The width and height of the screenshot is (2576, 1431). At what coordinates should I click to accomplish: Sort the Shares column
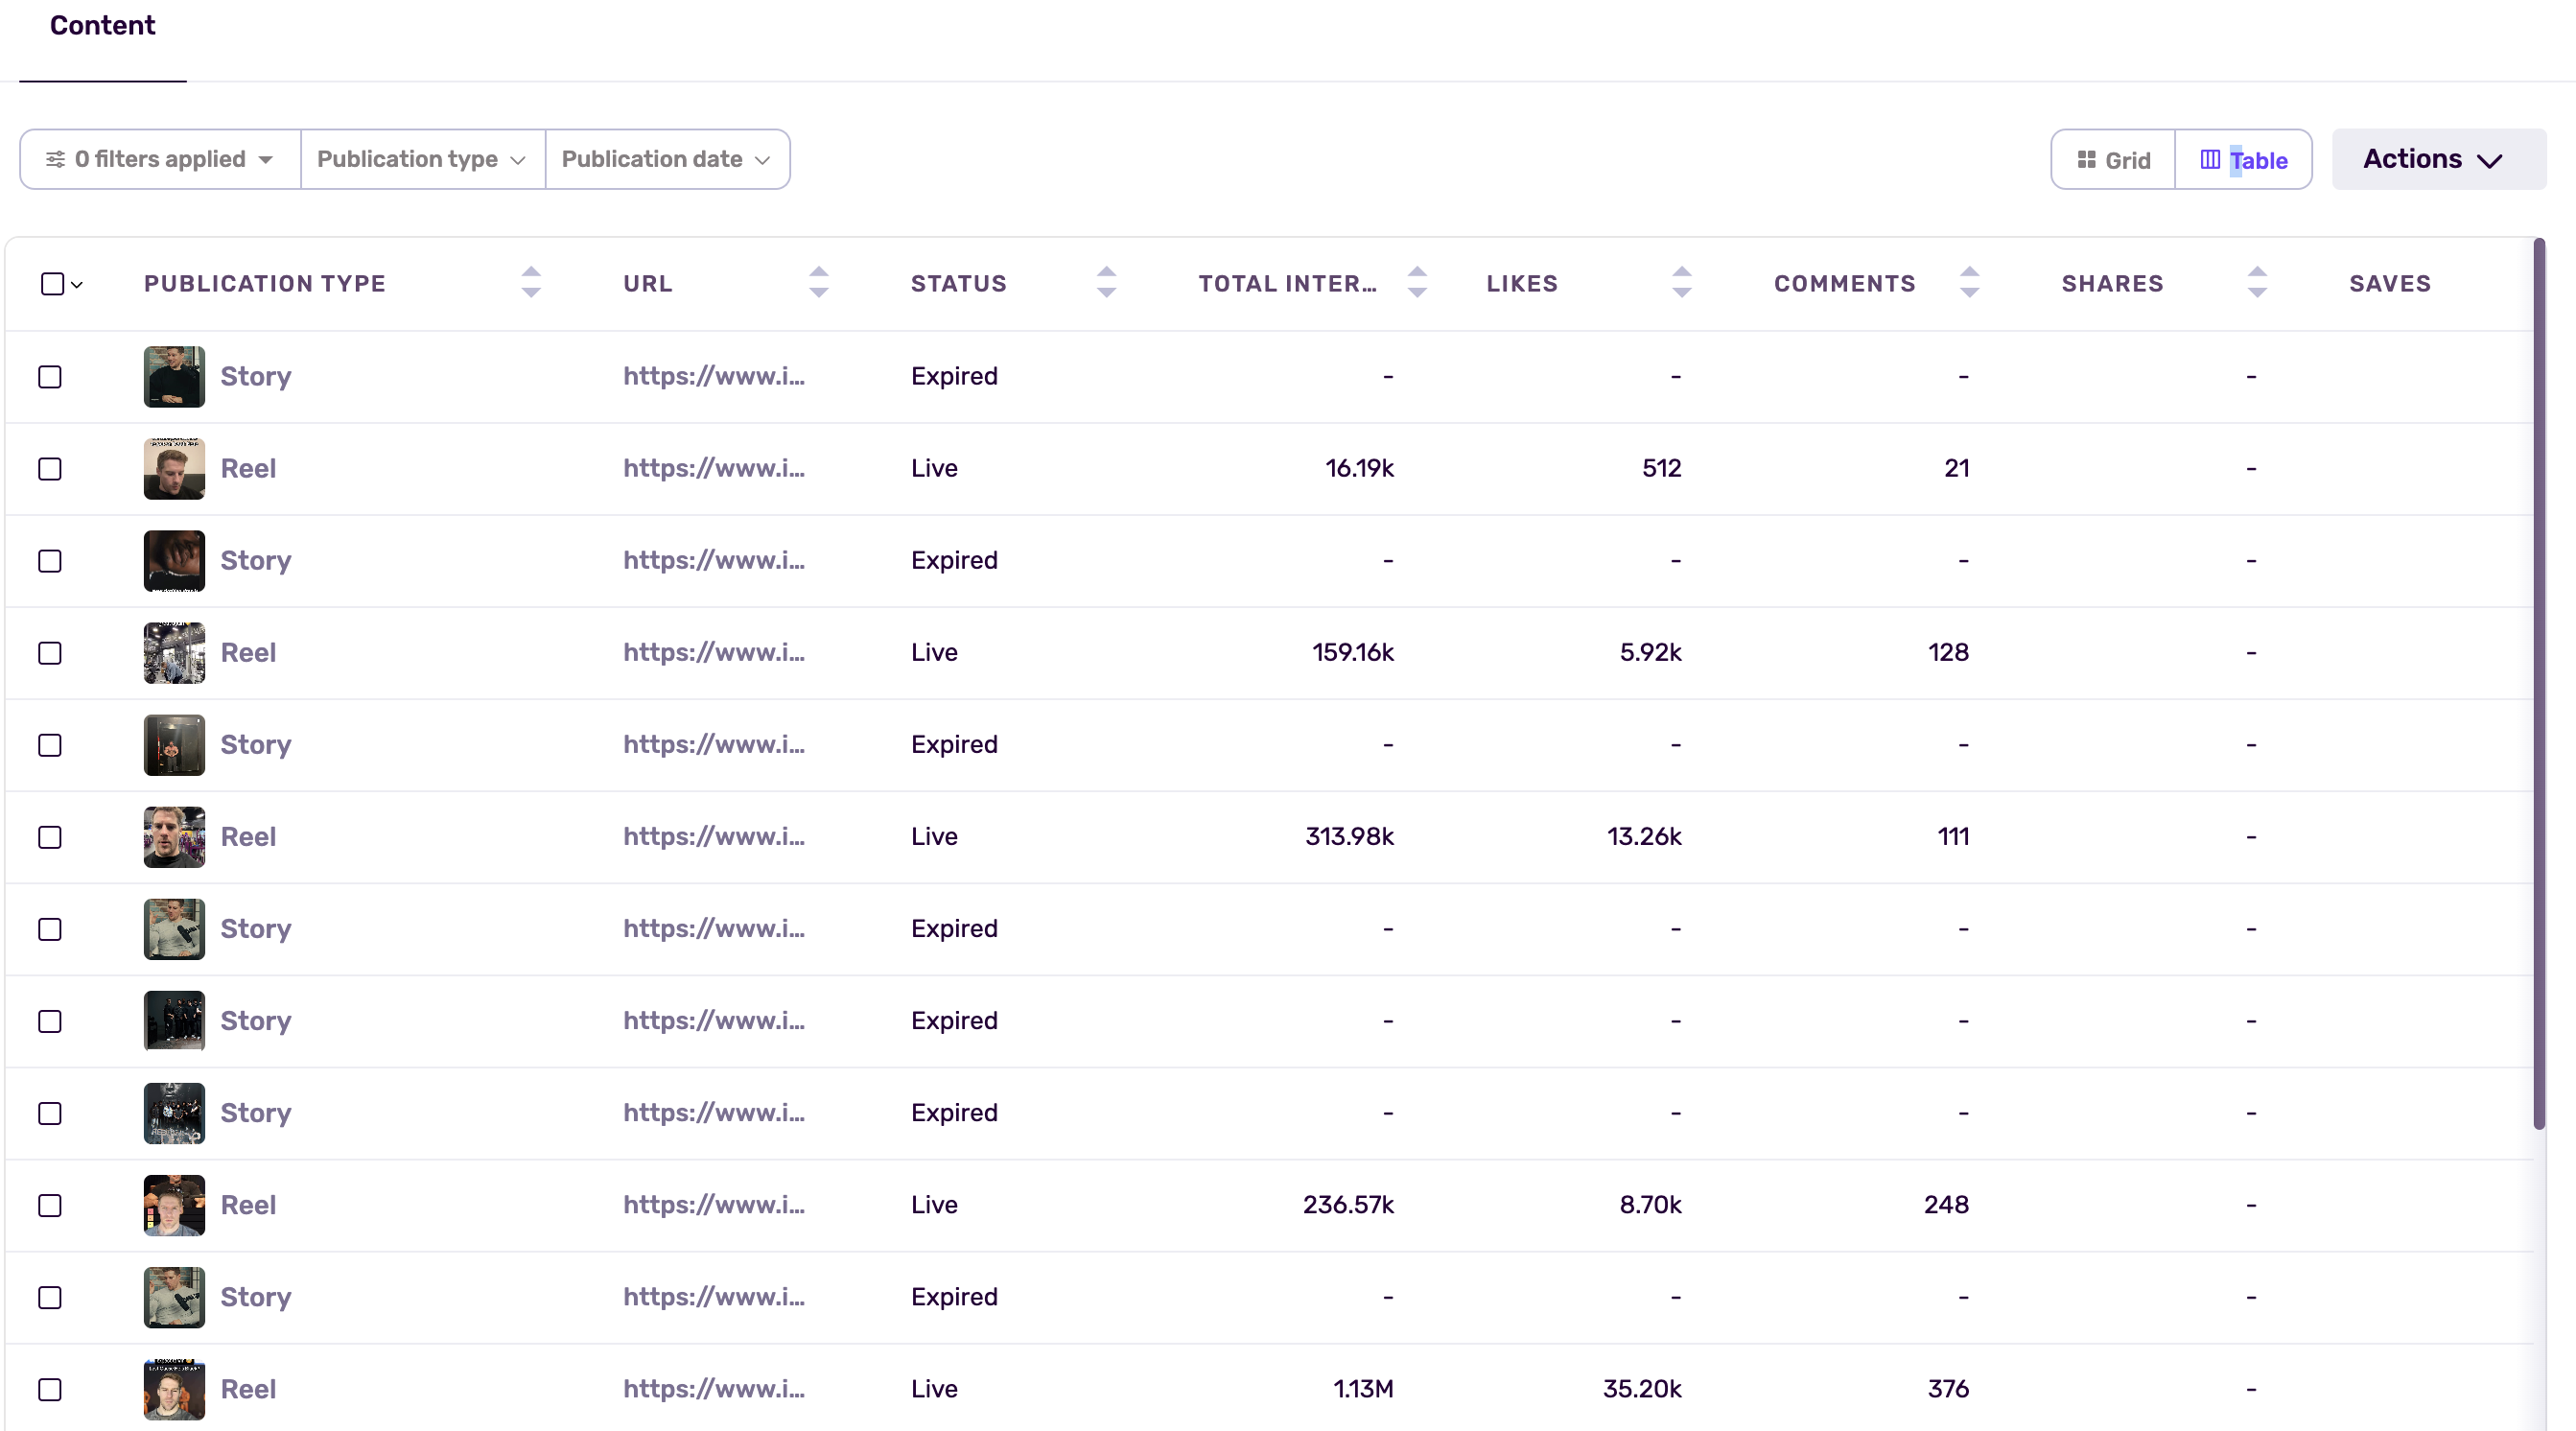coord(2256,283)
